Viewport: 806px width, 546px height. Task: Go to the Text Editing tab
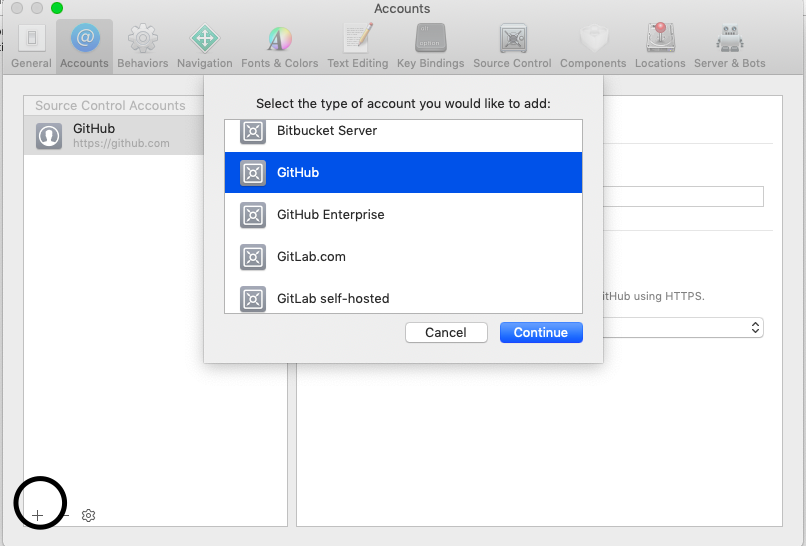click(x=358, y=46)
